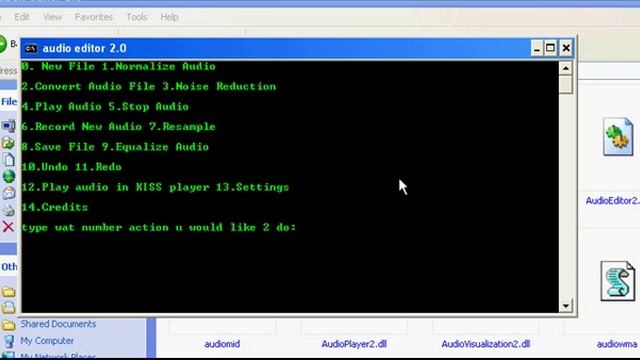Maximize the audio editor 2.0 window
640x360 pixels.
point(550,49)
